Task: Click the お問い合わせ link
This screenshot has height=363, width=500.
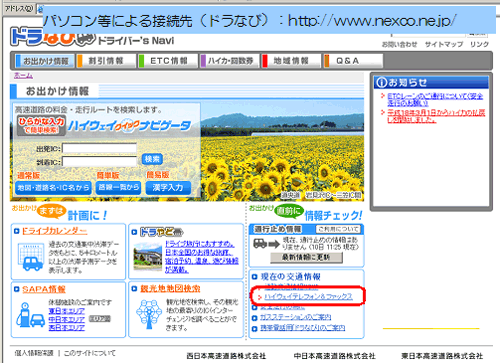Action: click(399, 44)
